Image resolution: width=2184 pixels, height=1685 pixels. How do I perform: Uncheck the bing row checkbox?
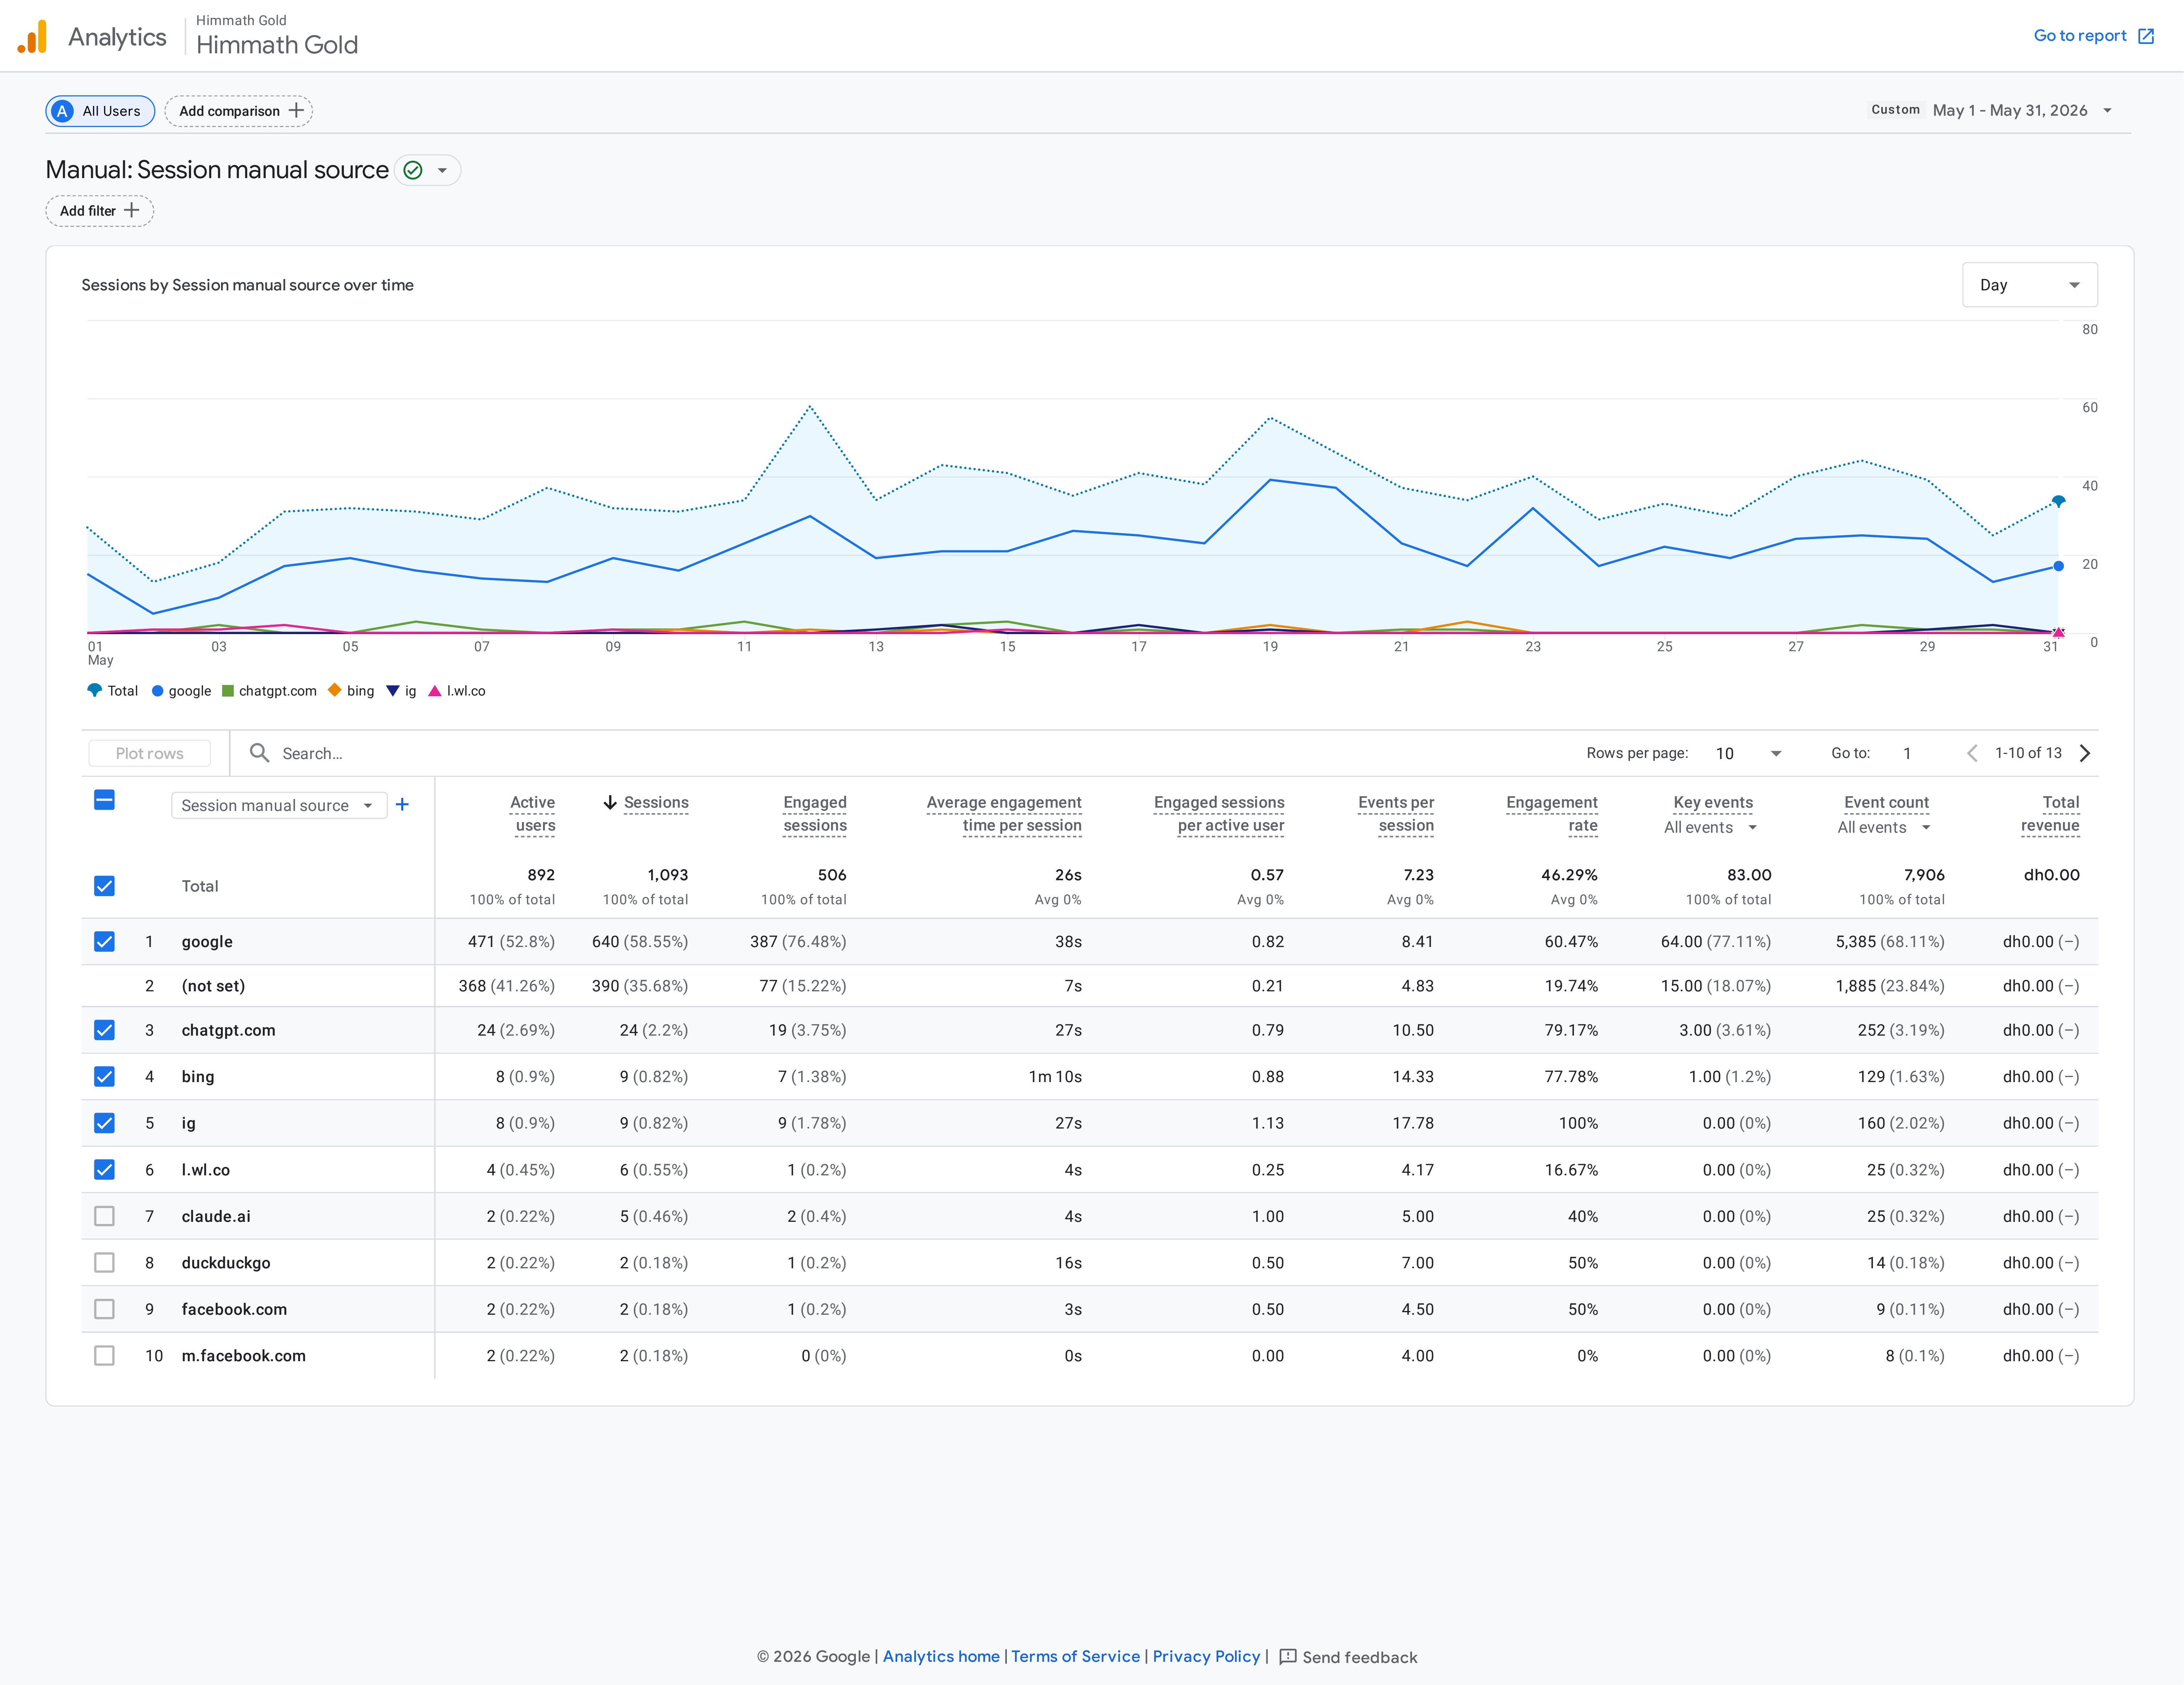pyautogui.click(x=104, y=1077)
